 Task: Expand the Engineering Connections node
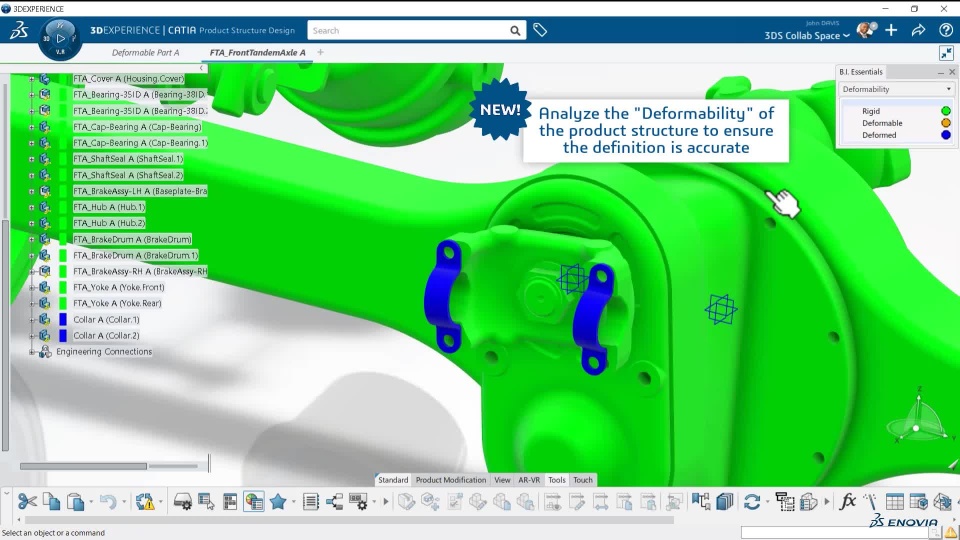(32, 352)
